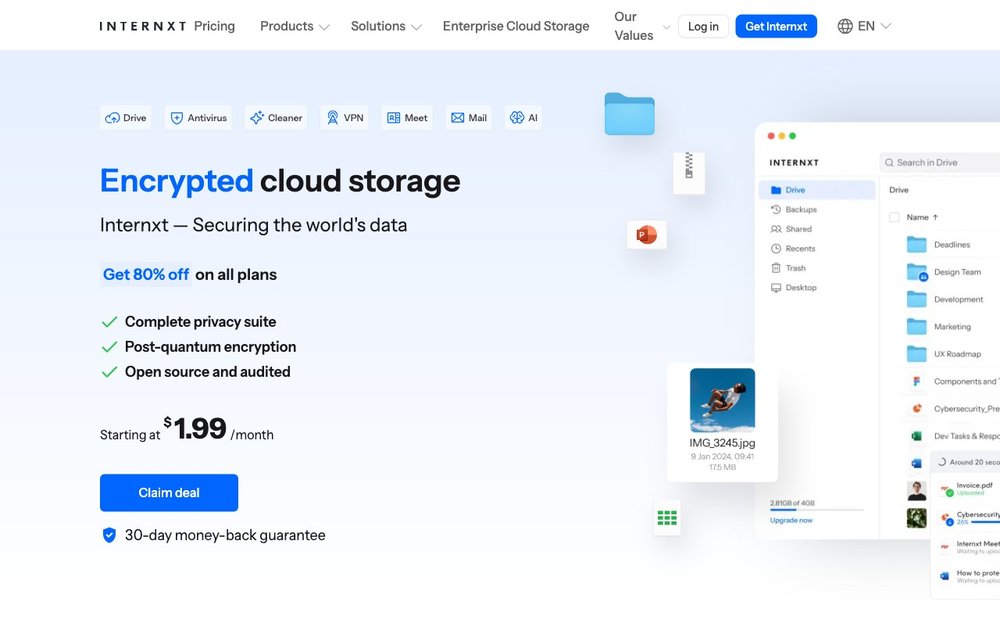
Task: Click the floating zip file icon
Action: pos(689,172)
